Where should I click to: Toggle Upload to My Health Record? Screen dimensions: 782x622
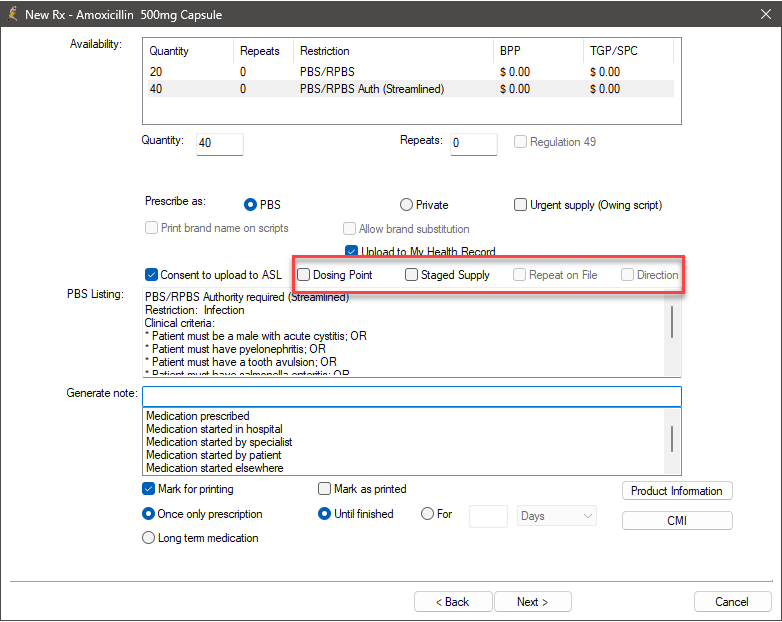tap(351, 250)
